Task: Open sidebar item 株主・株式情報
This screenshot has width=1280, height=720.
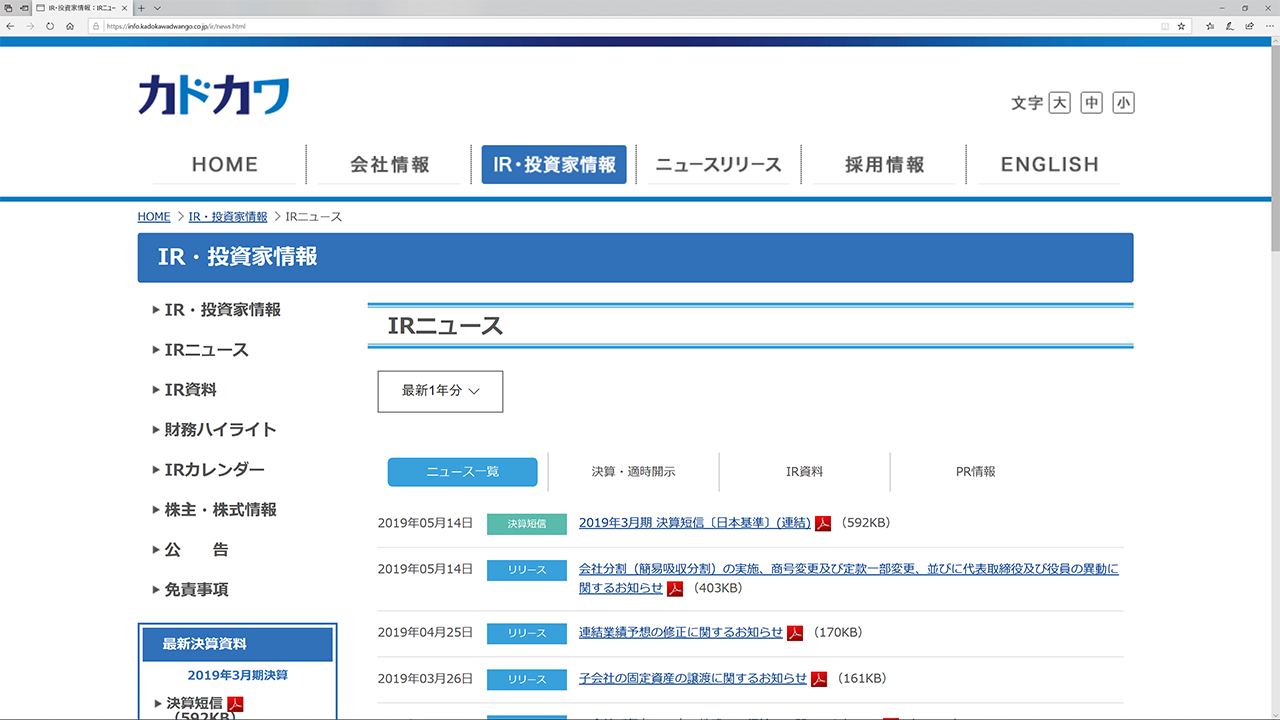Action: coord(220,510)
